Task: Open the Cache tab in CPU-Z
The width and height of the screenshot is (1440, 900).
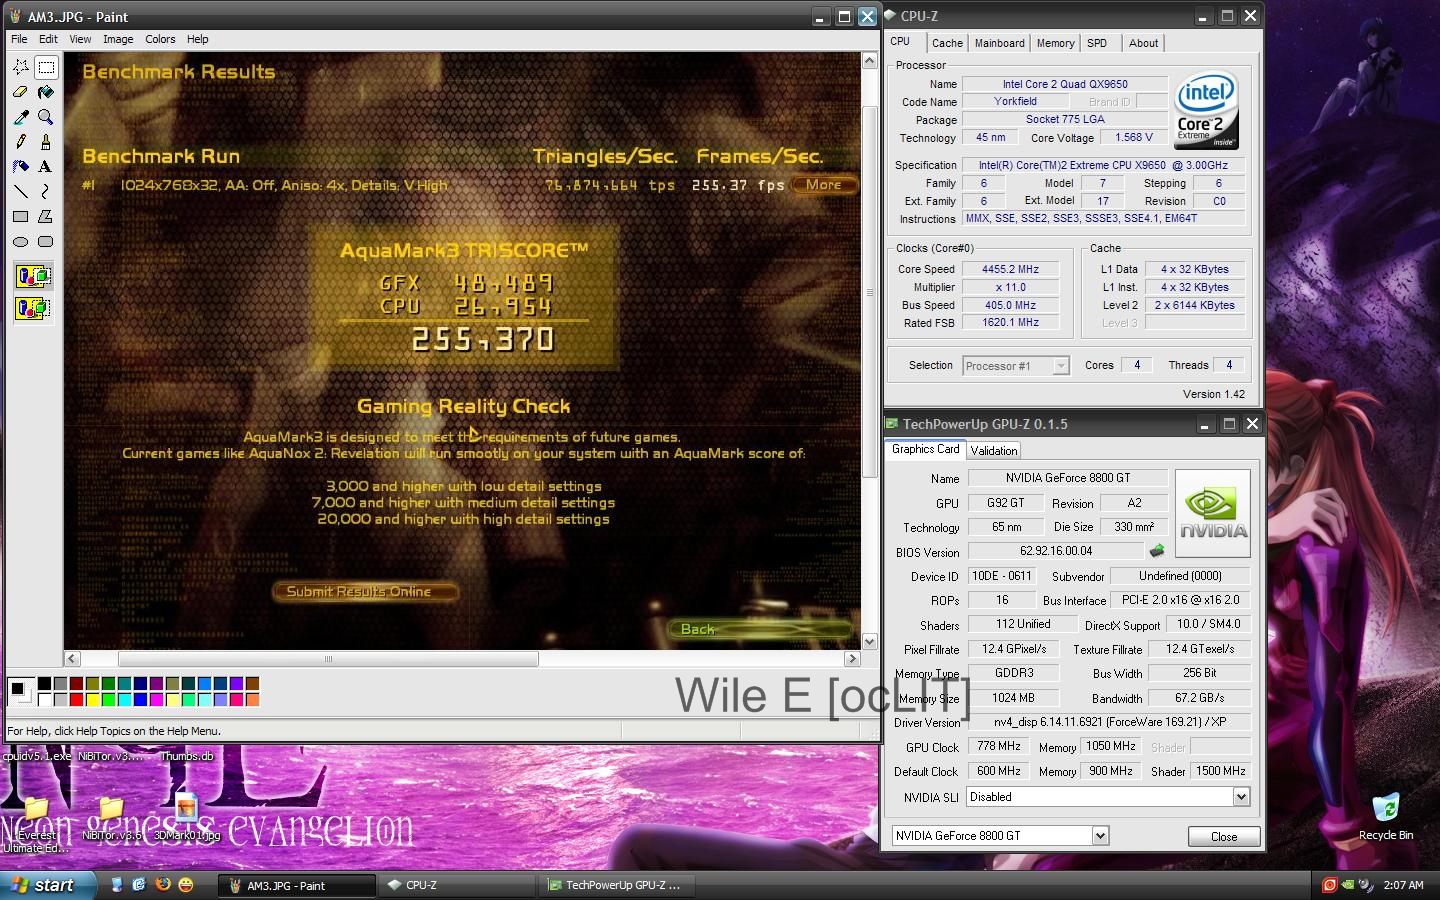Action: tap(947, 43)
